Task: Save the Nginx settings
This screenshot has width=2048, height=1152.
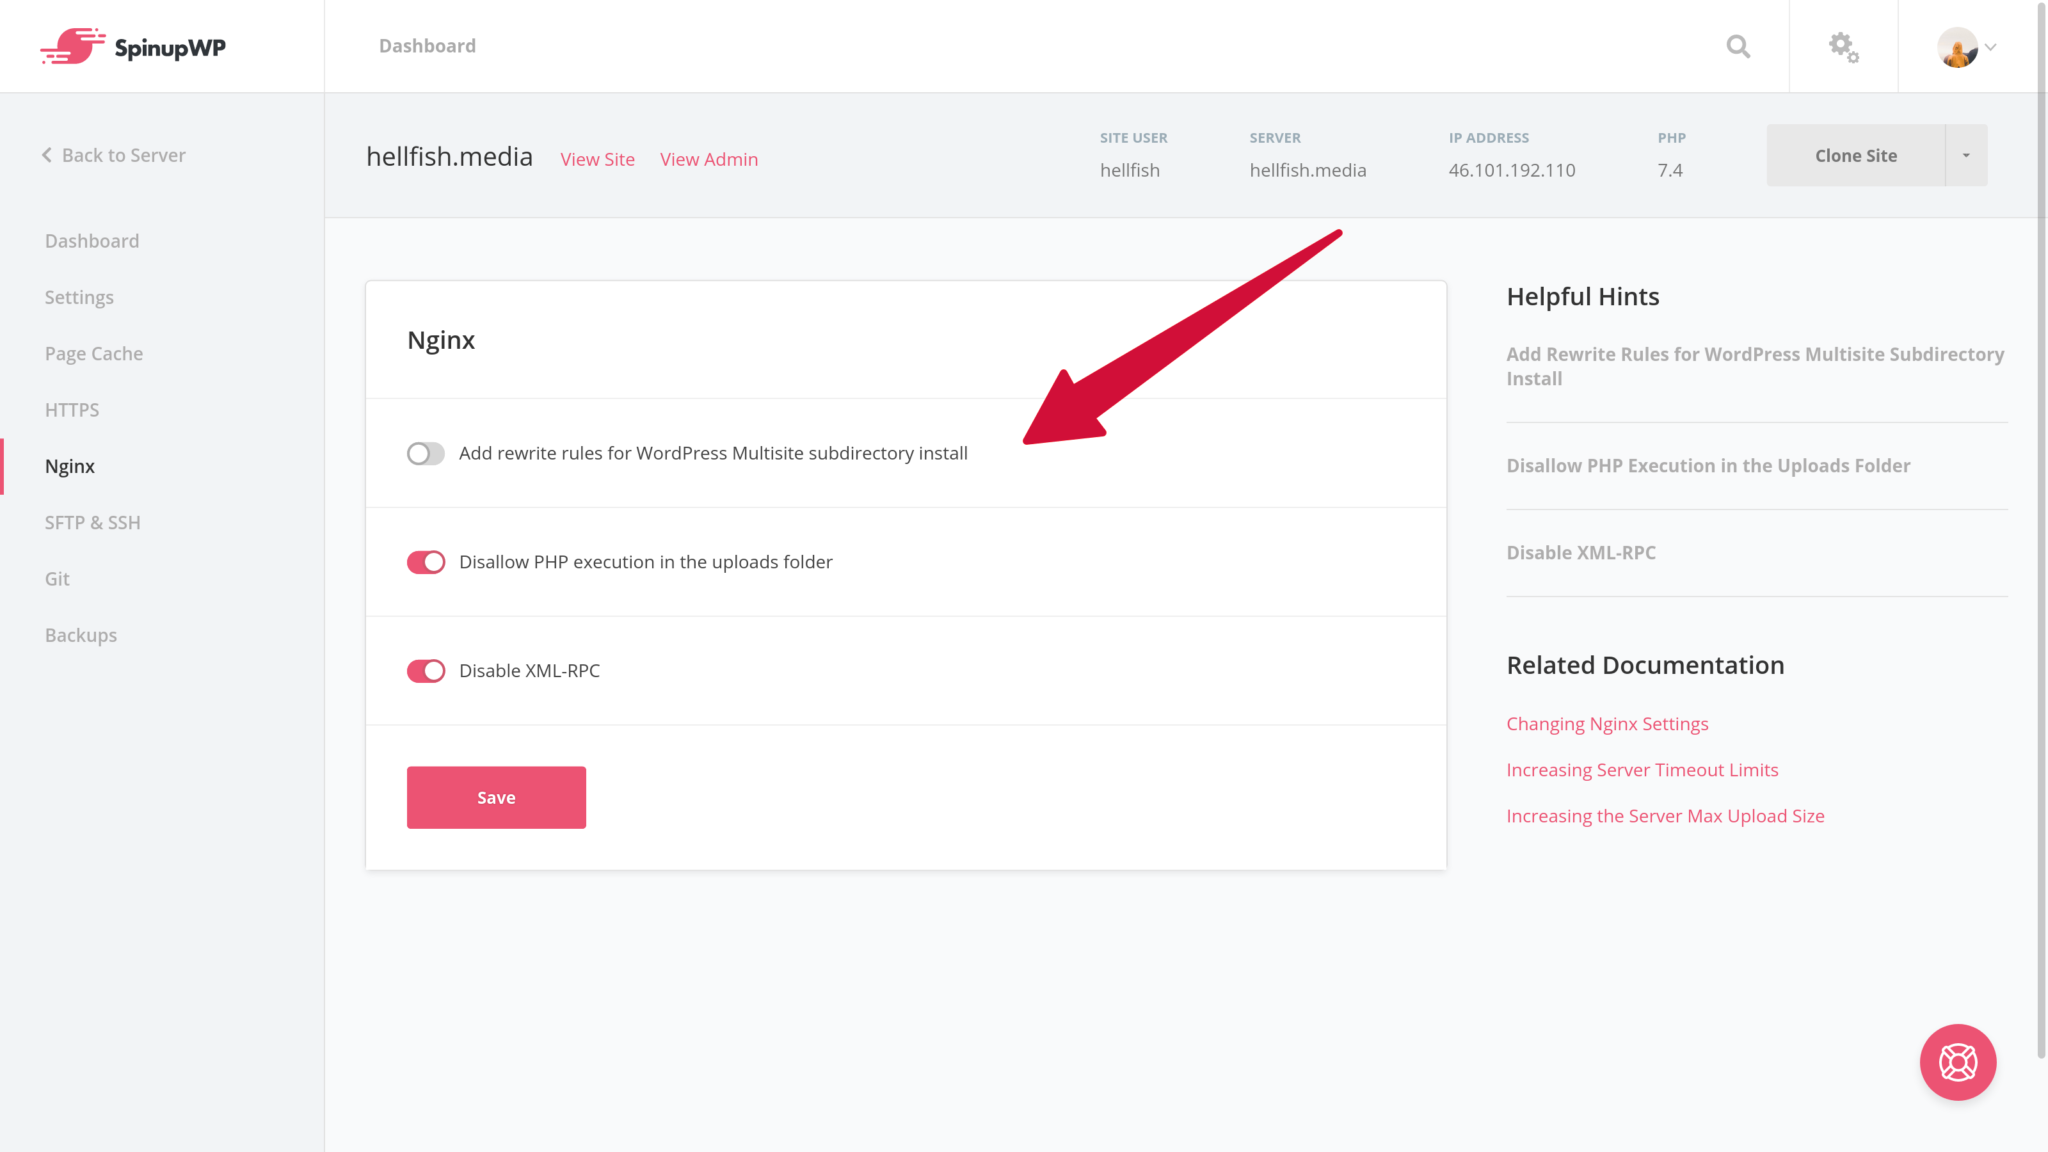Action: 496,797
